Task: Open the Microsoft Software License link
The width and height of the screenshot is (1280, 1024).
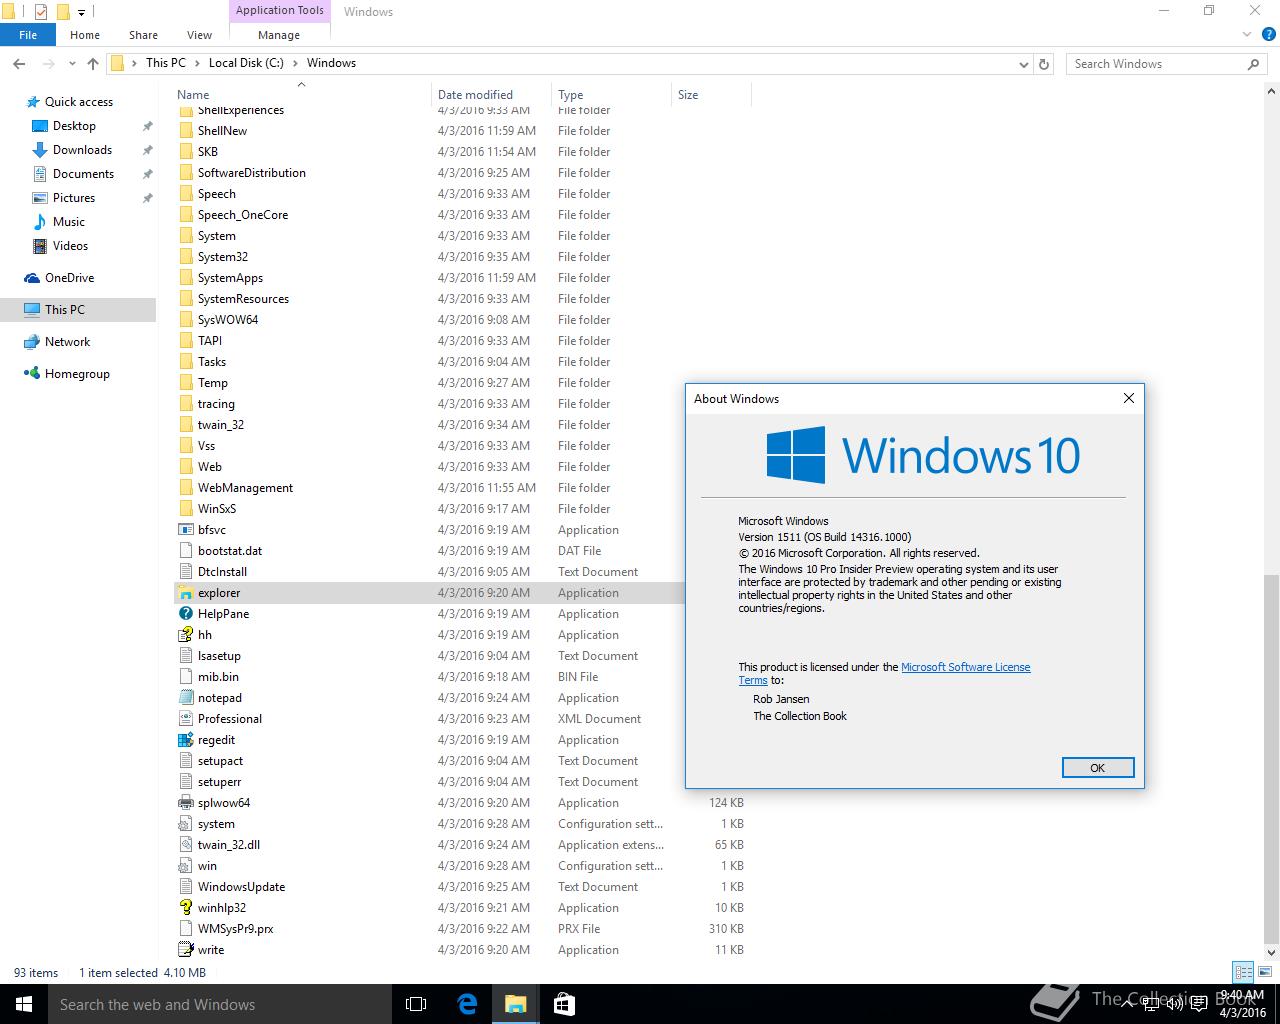Action: (x=965, y=667)
